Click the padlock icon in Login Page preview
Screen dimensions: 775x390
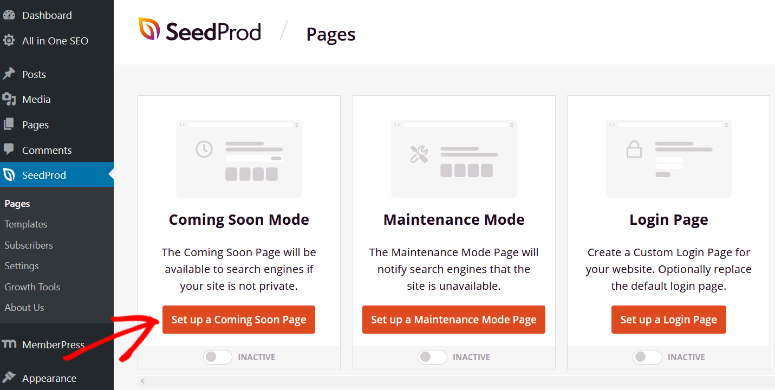click(x=634, y=149)
